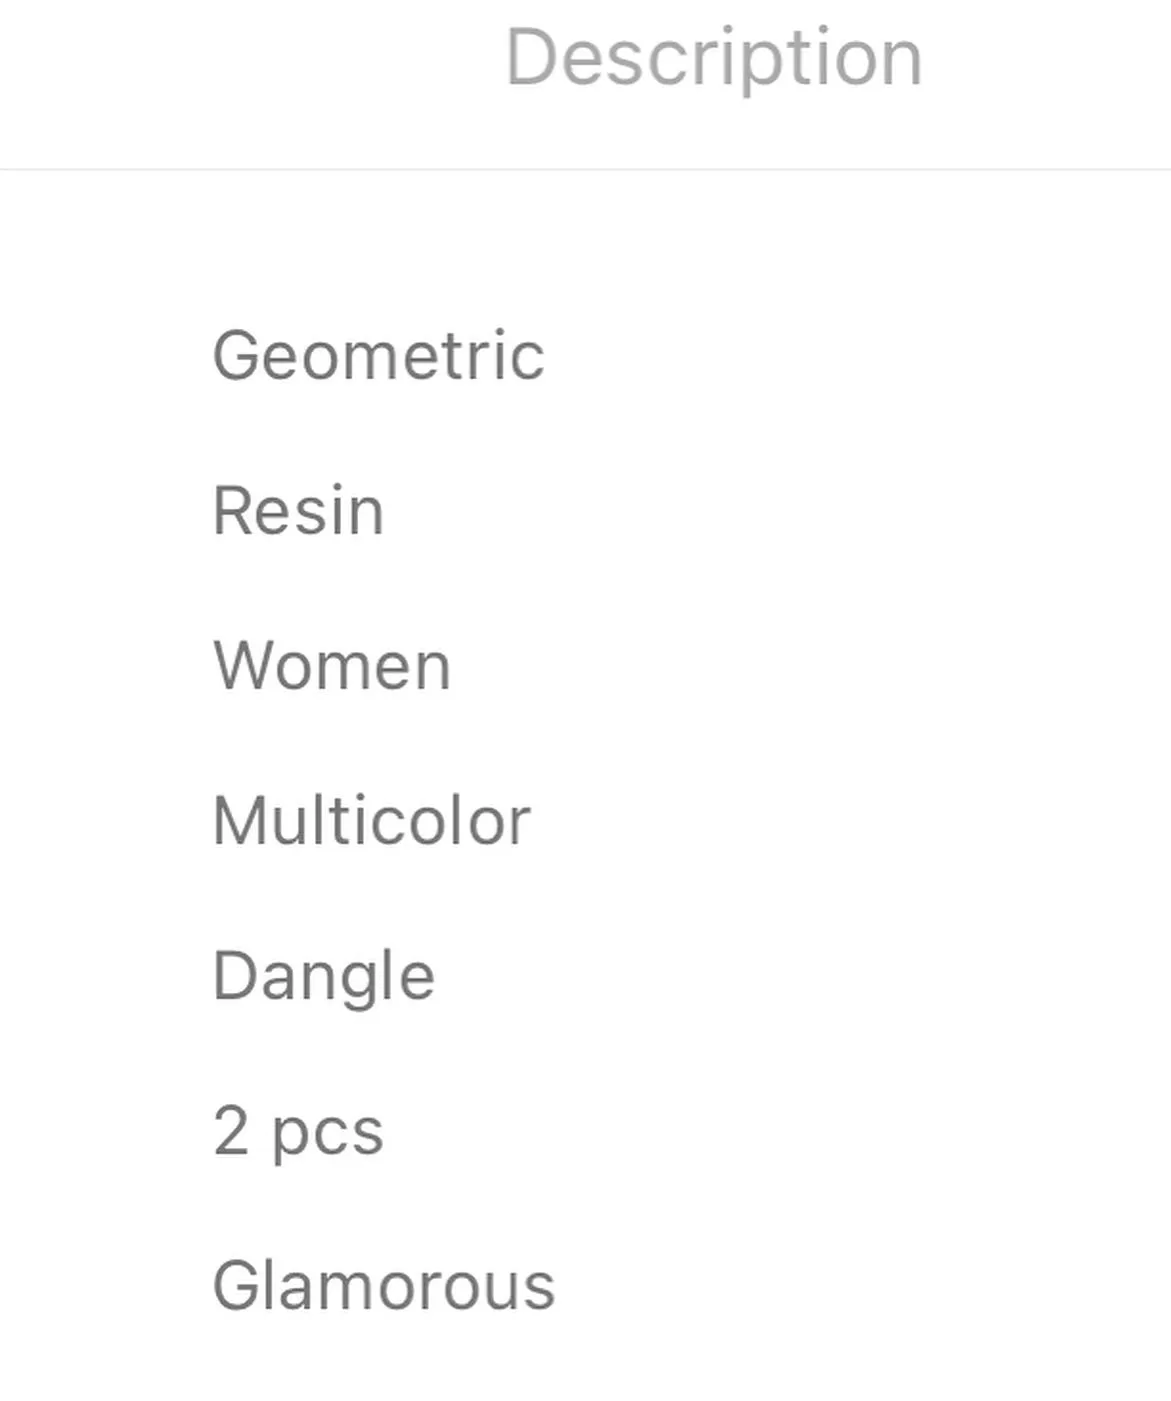Click the Glamorous label at bottom
Image resolution: width=1171 pixels, height=1401 pixels.
click(x=384, y=1286)
